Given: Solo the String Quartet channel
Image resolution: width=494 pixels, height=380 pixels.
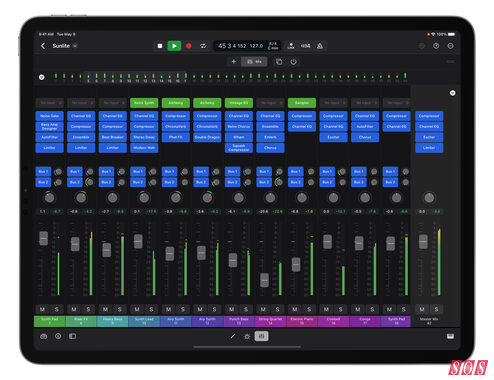Looking at the screenshot, I should pyautogui.click(x=277, y=309).
